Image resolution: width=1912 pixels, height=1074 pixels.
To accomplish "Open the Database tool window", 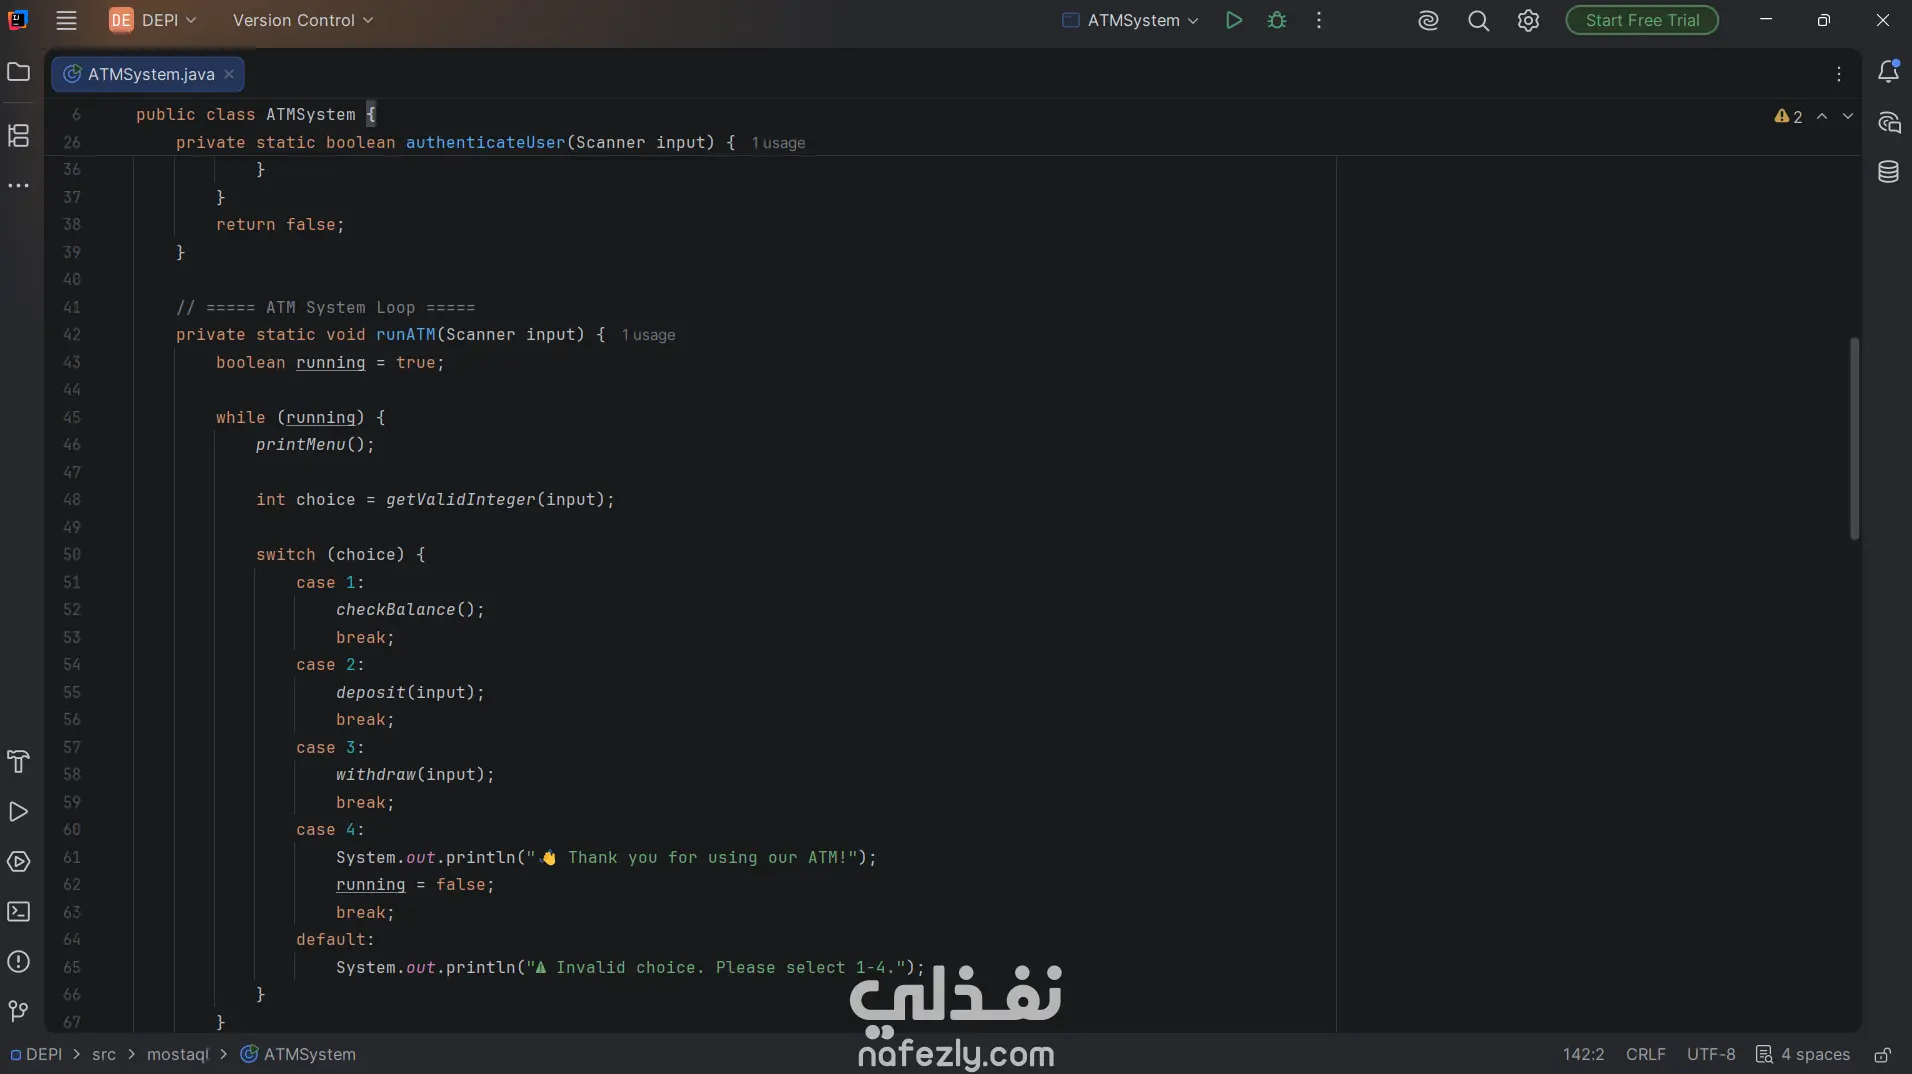I will (x=1888, y=172).
